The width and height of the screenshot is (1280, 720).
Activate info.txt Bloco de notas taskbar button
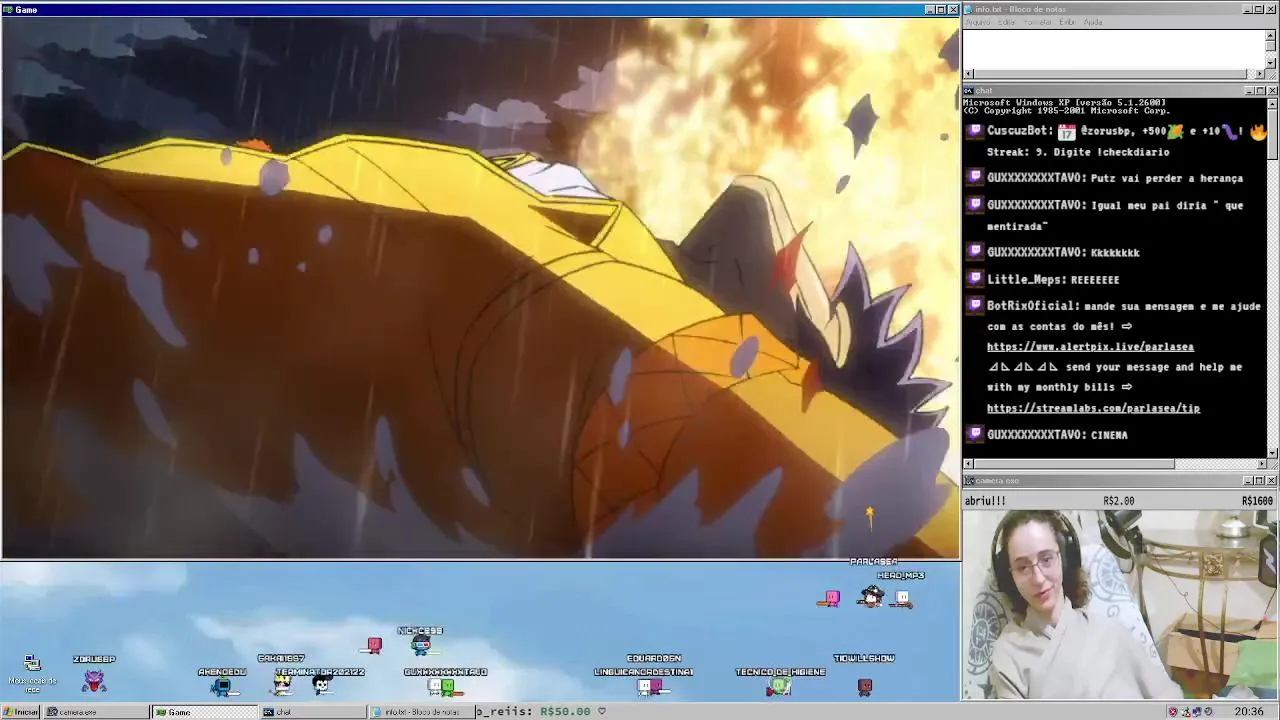tap(421, 712)
